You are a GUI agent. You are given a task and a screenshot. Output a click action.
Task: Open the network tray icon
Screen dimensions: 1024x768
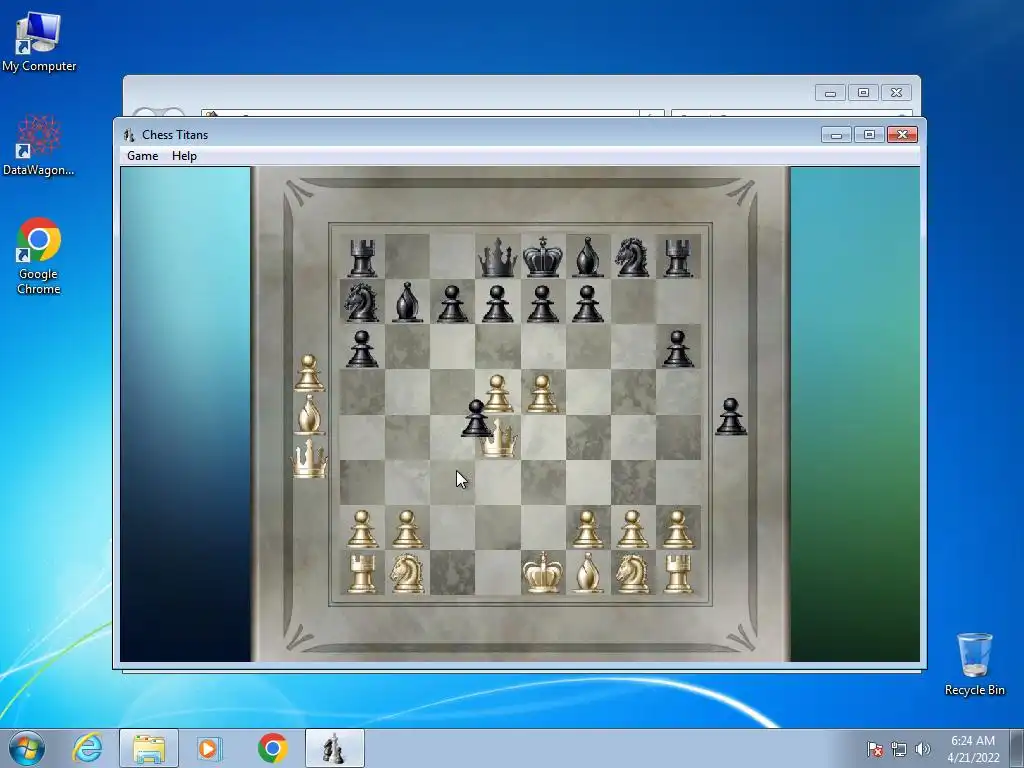(899, 749)
